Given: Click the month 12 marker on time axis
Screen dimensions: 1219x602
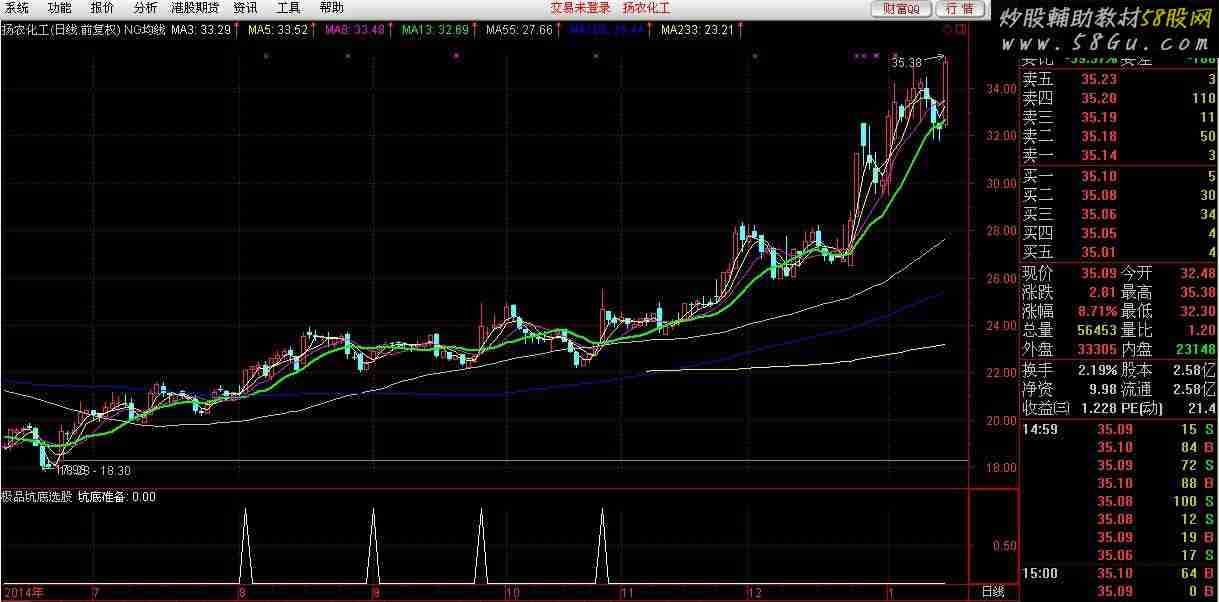Looking at the screenshot, I should [x=753, y=592].
